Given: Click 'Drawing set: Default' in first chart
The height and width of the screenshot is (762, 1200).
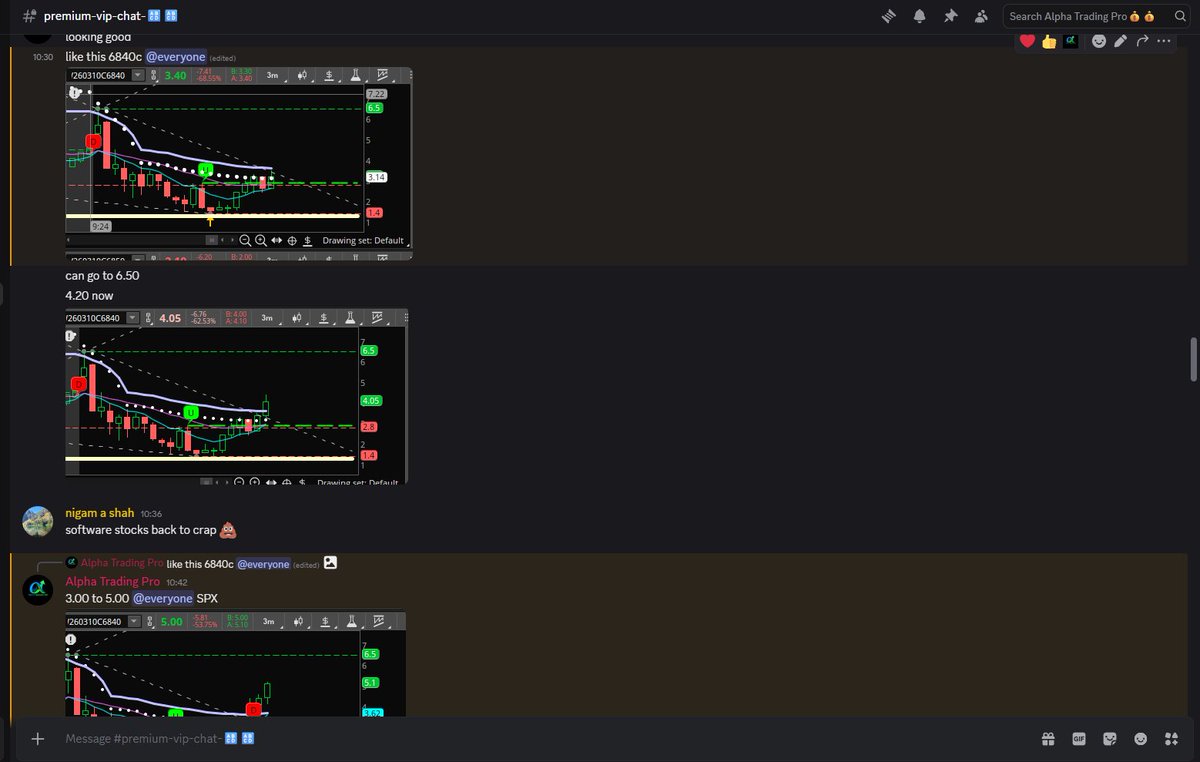Looking at the screenshot, I should click(363, 241).
